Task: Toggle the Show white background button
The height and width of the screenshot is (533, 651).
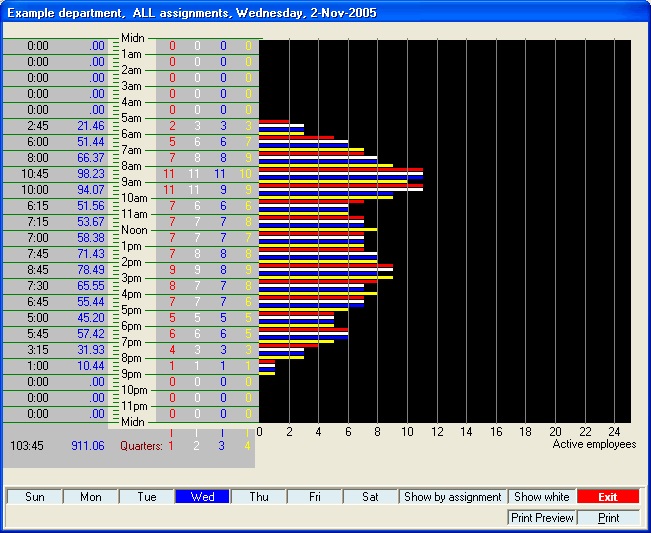Action: [541, 497]
